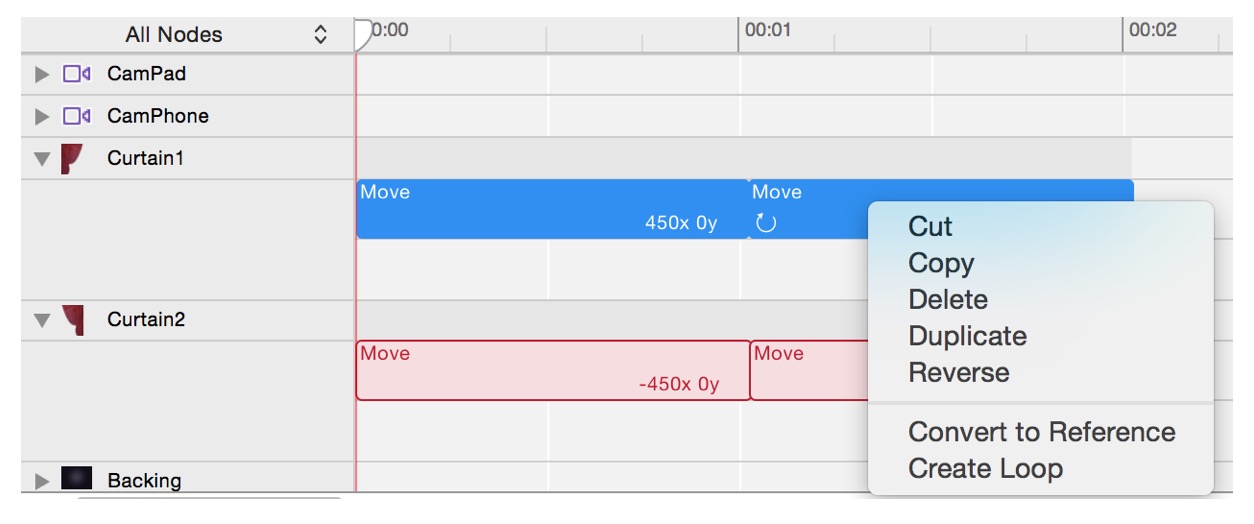Select Reverse in the context menu

pos(958,373)
